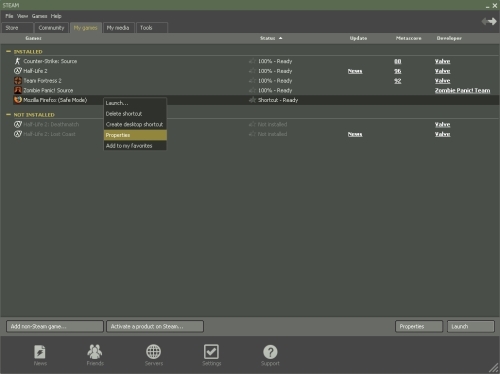Open the Games menu
500x374 pixels.
click(39, 16)
